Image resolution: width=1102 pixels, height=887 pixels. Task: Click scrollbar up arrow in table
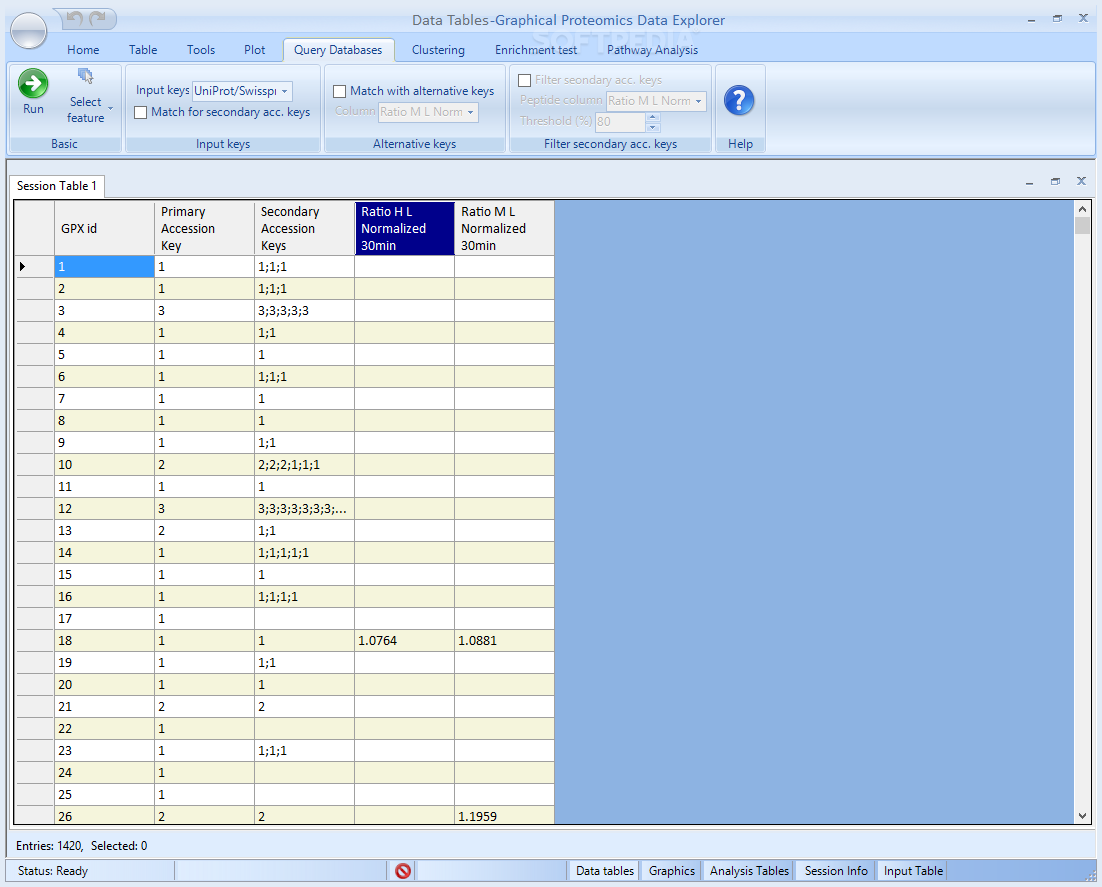(x=1082, y=209)
